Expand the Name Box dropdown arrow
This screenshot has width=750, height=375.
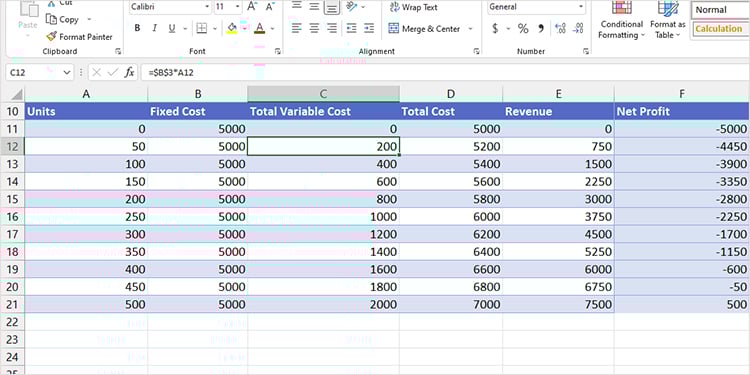click(66, 73)
